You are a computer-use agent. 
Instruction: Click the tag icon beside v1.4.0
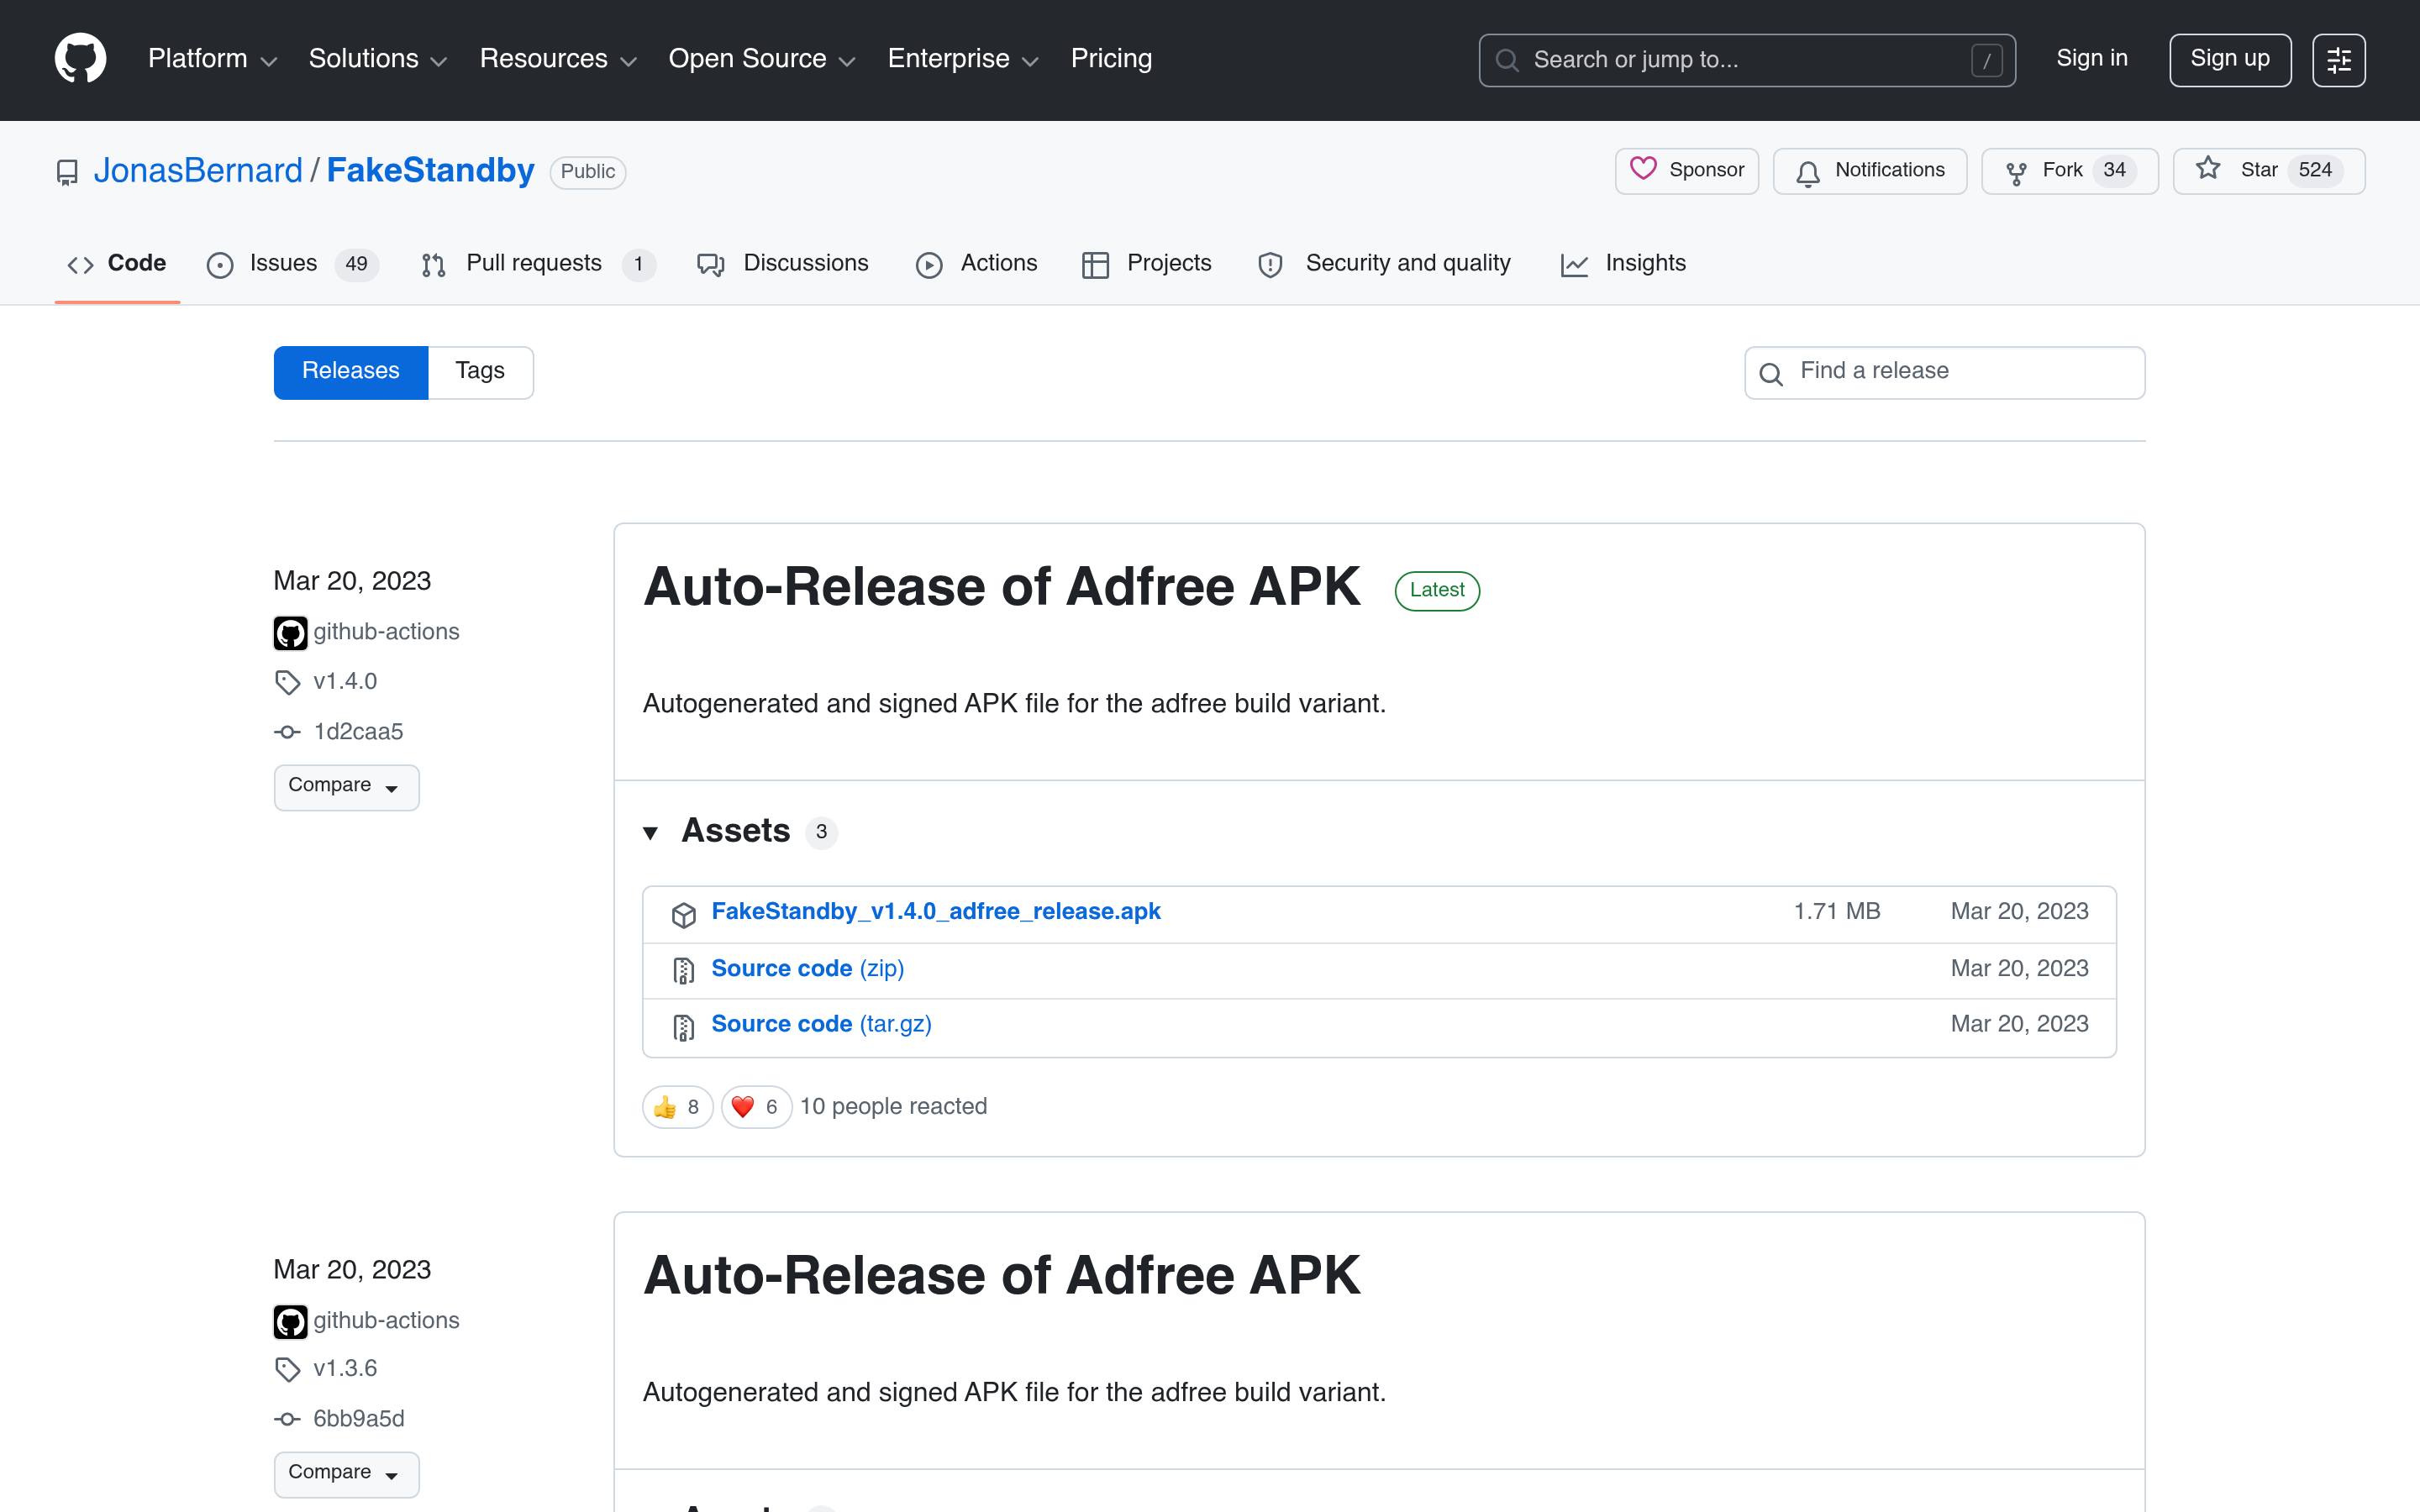coord(287,682)
